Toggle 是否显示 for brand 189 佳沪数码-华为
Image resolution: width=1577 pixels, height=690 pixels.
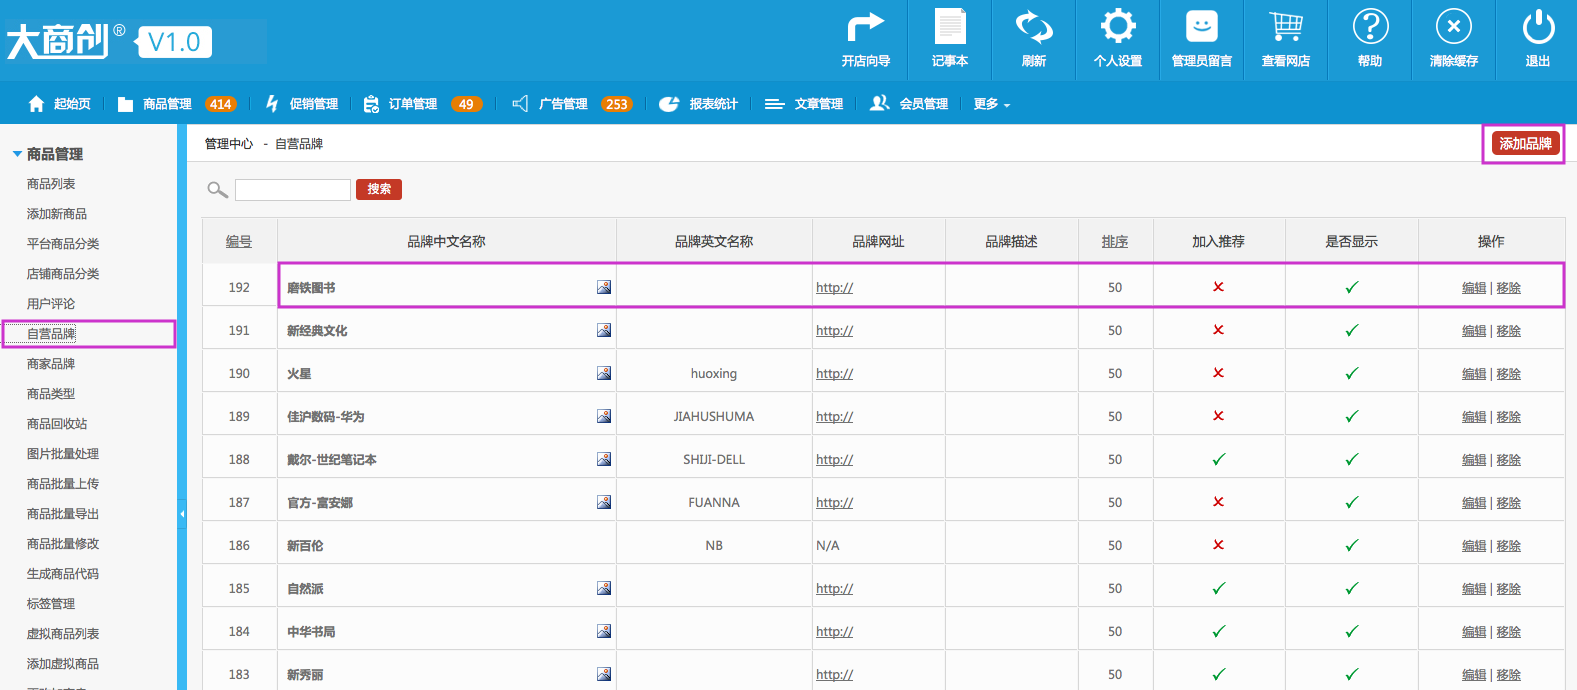(1352, 416)
